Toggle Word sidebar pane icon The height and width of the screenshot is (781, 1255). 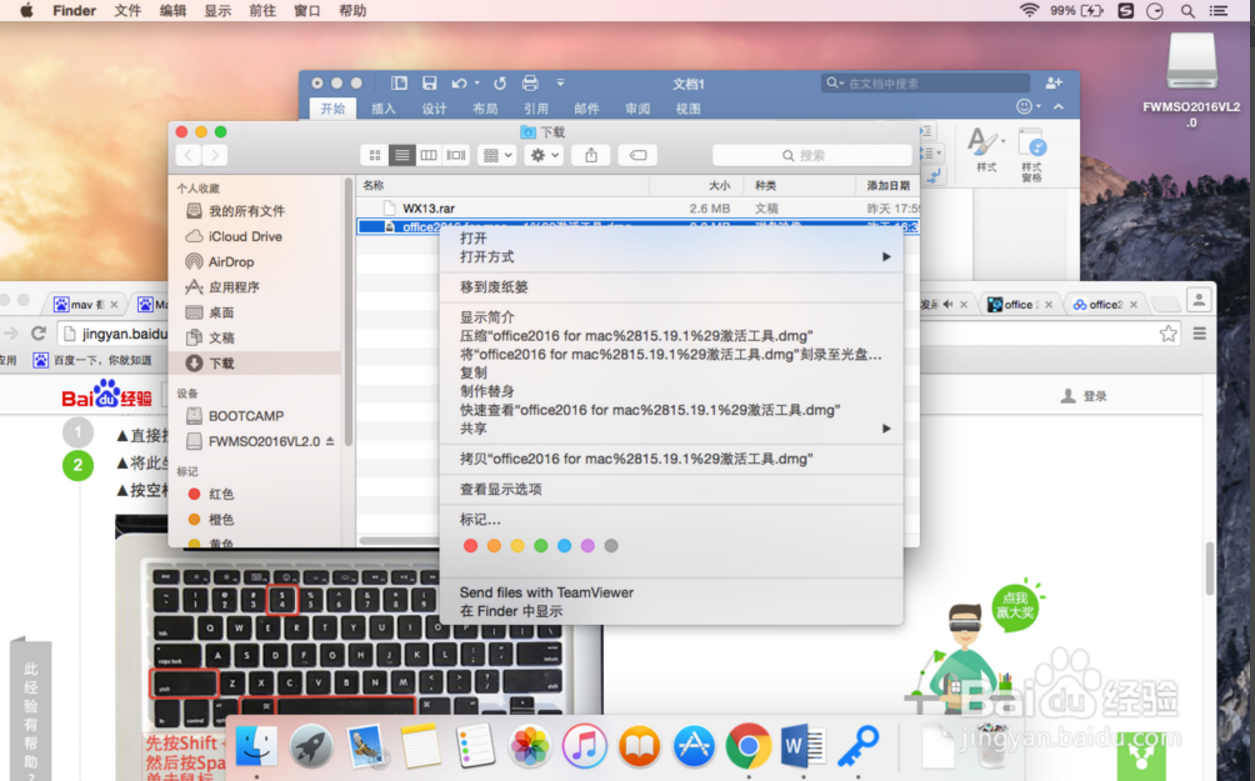(x=399, y=83)
